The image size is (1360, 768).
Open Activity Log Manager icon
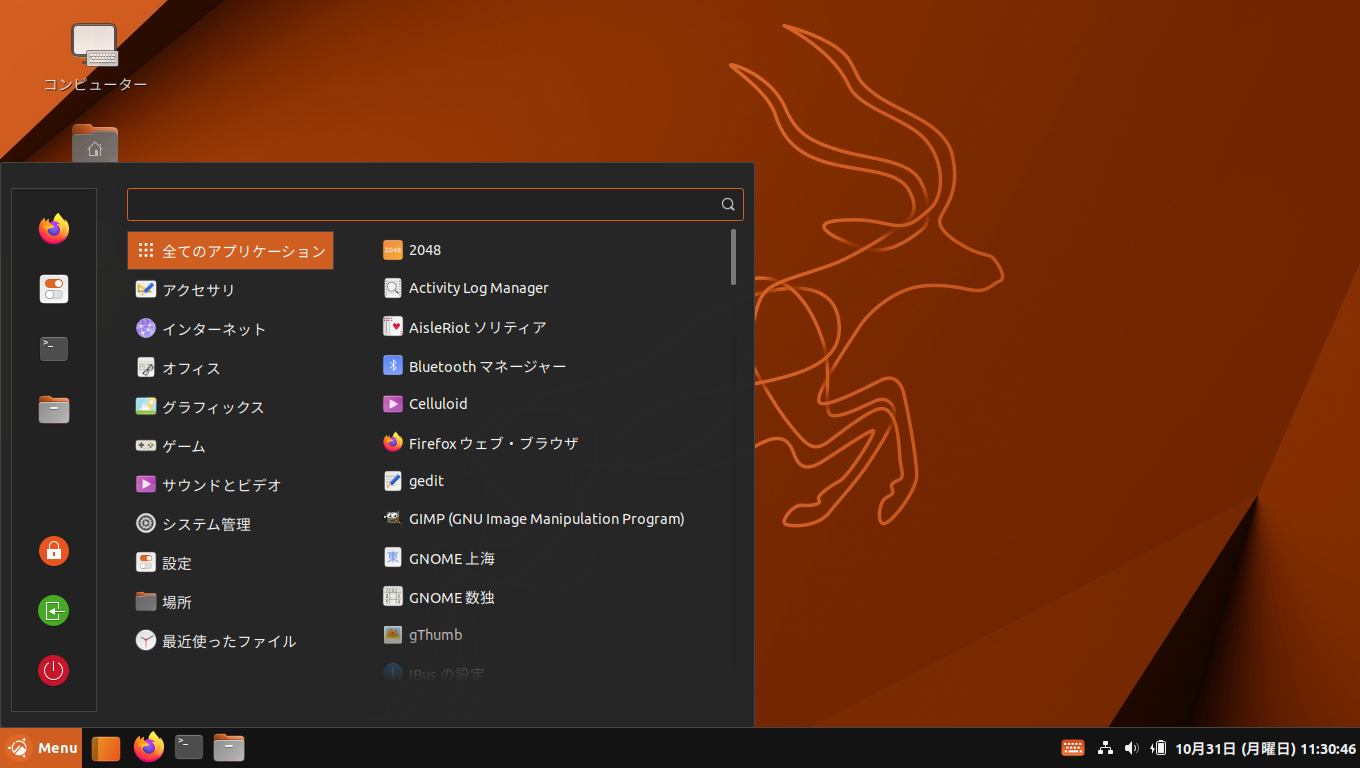click(x=393, y=288)
